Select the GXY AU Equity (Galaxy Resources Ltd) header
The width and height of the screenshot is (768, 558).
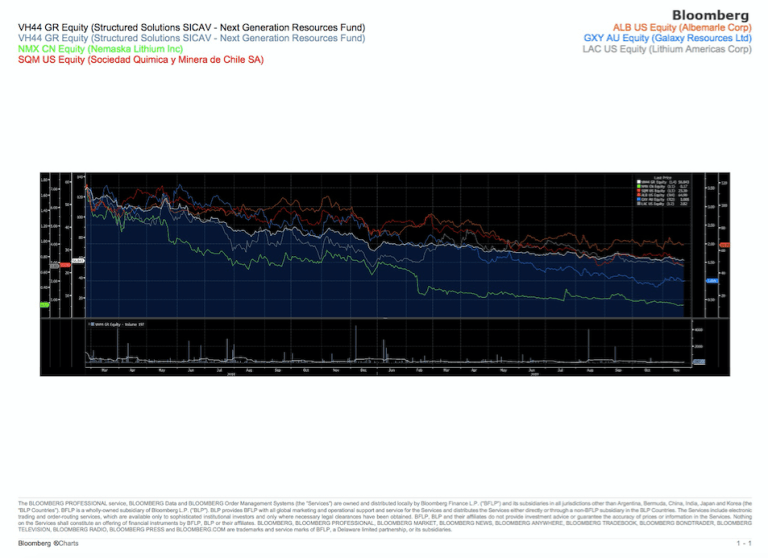(x=668, y=38)
